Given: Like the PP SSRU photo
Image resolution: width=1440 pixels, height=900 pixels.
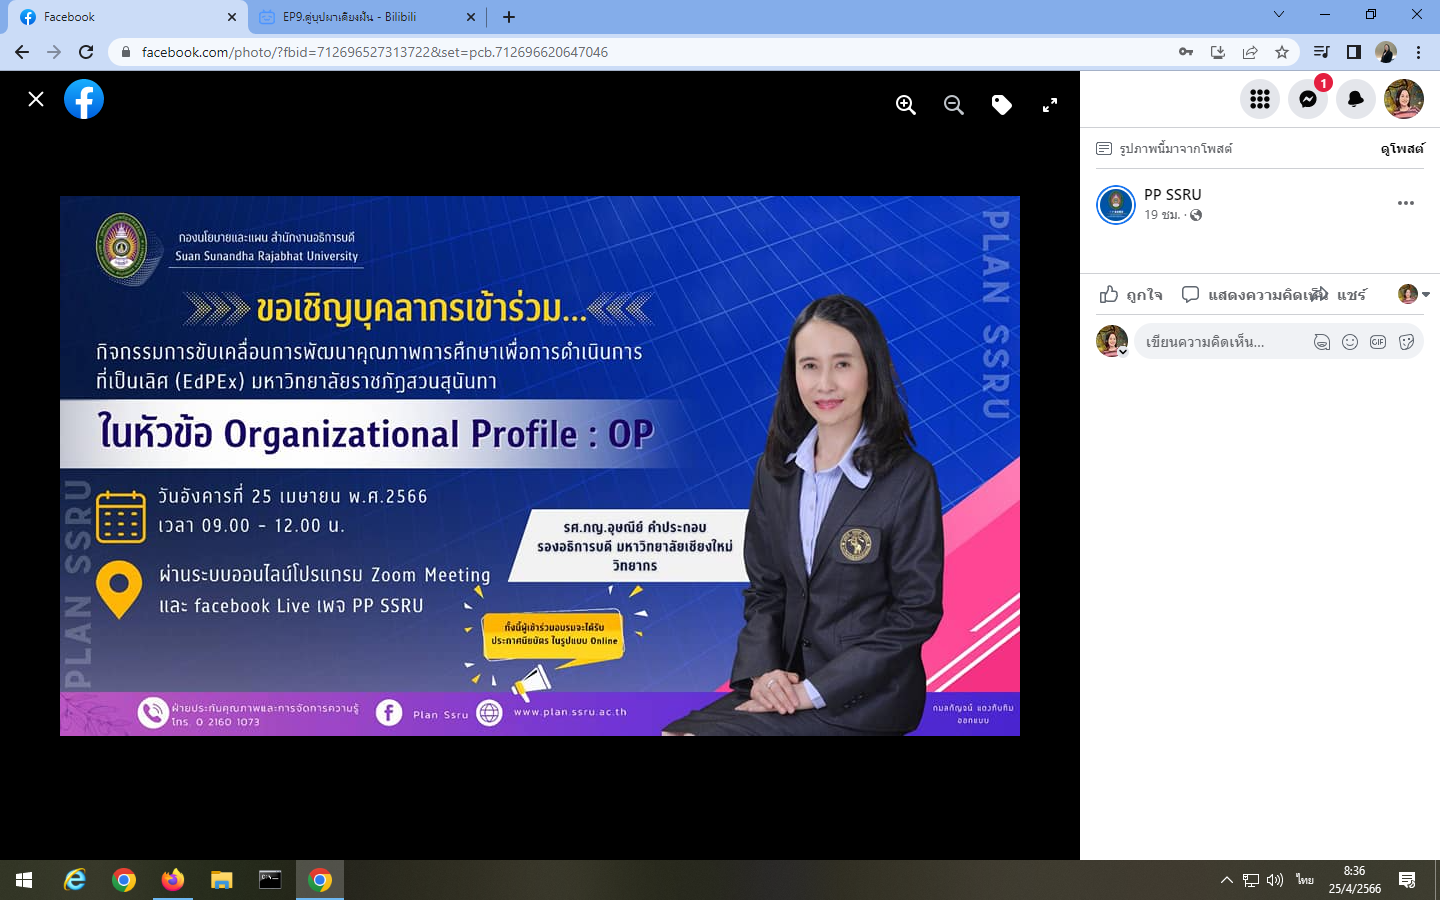Looking at the screenshot, I should pyautogui.click(x=1131, y=294).
